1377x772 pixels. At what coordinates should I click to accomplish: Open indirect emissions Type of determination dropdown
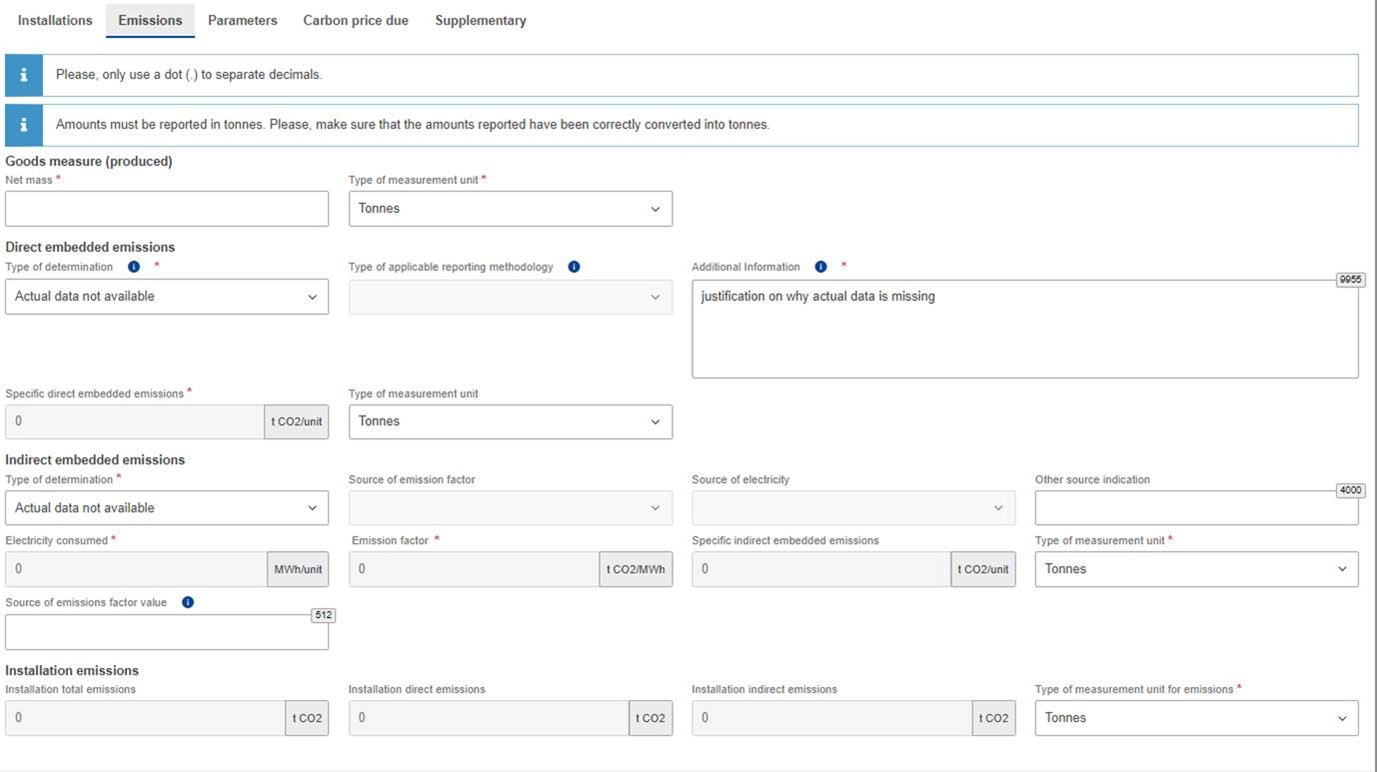coord(167,508)
